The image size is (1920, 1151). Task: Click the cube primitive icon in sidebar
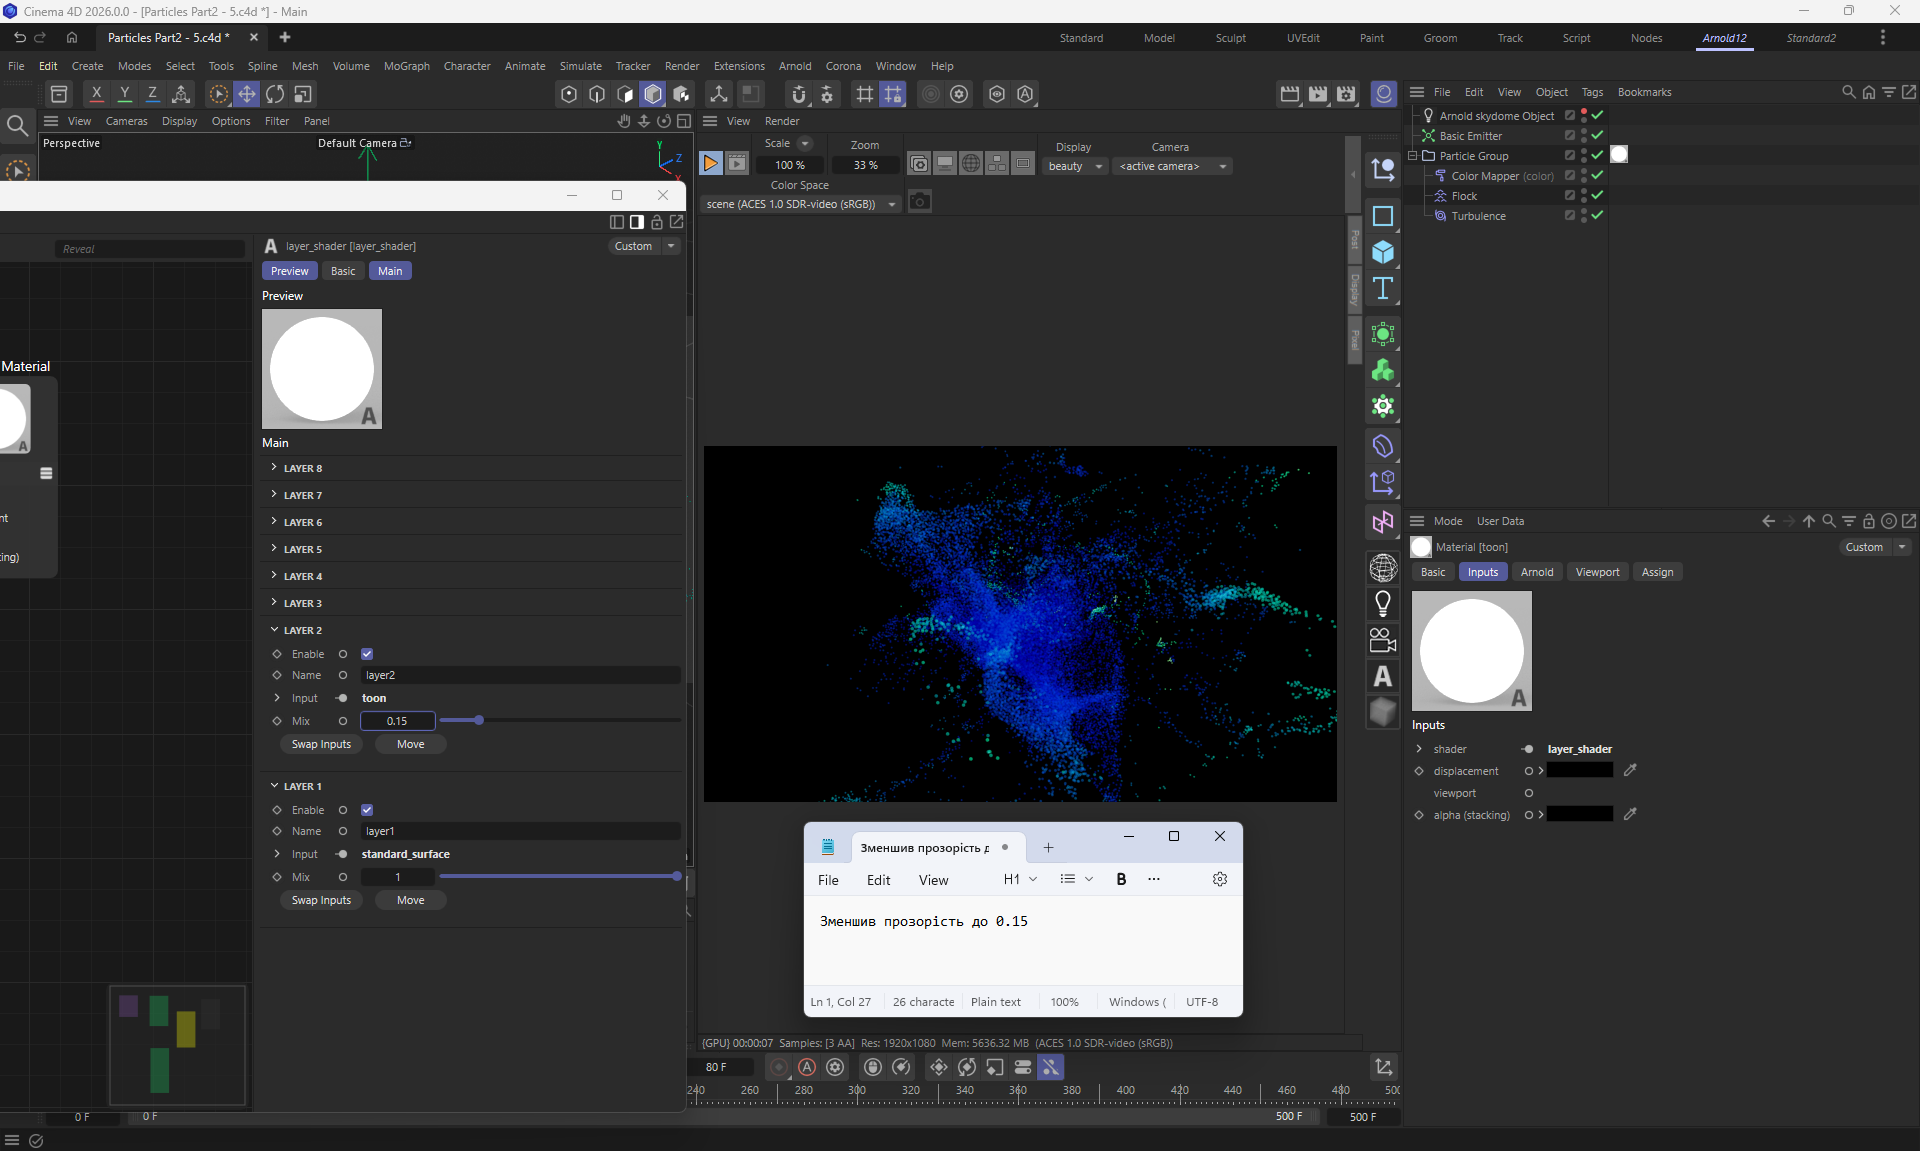tap(1383, 252)
